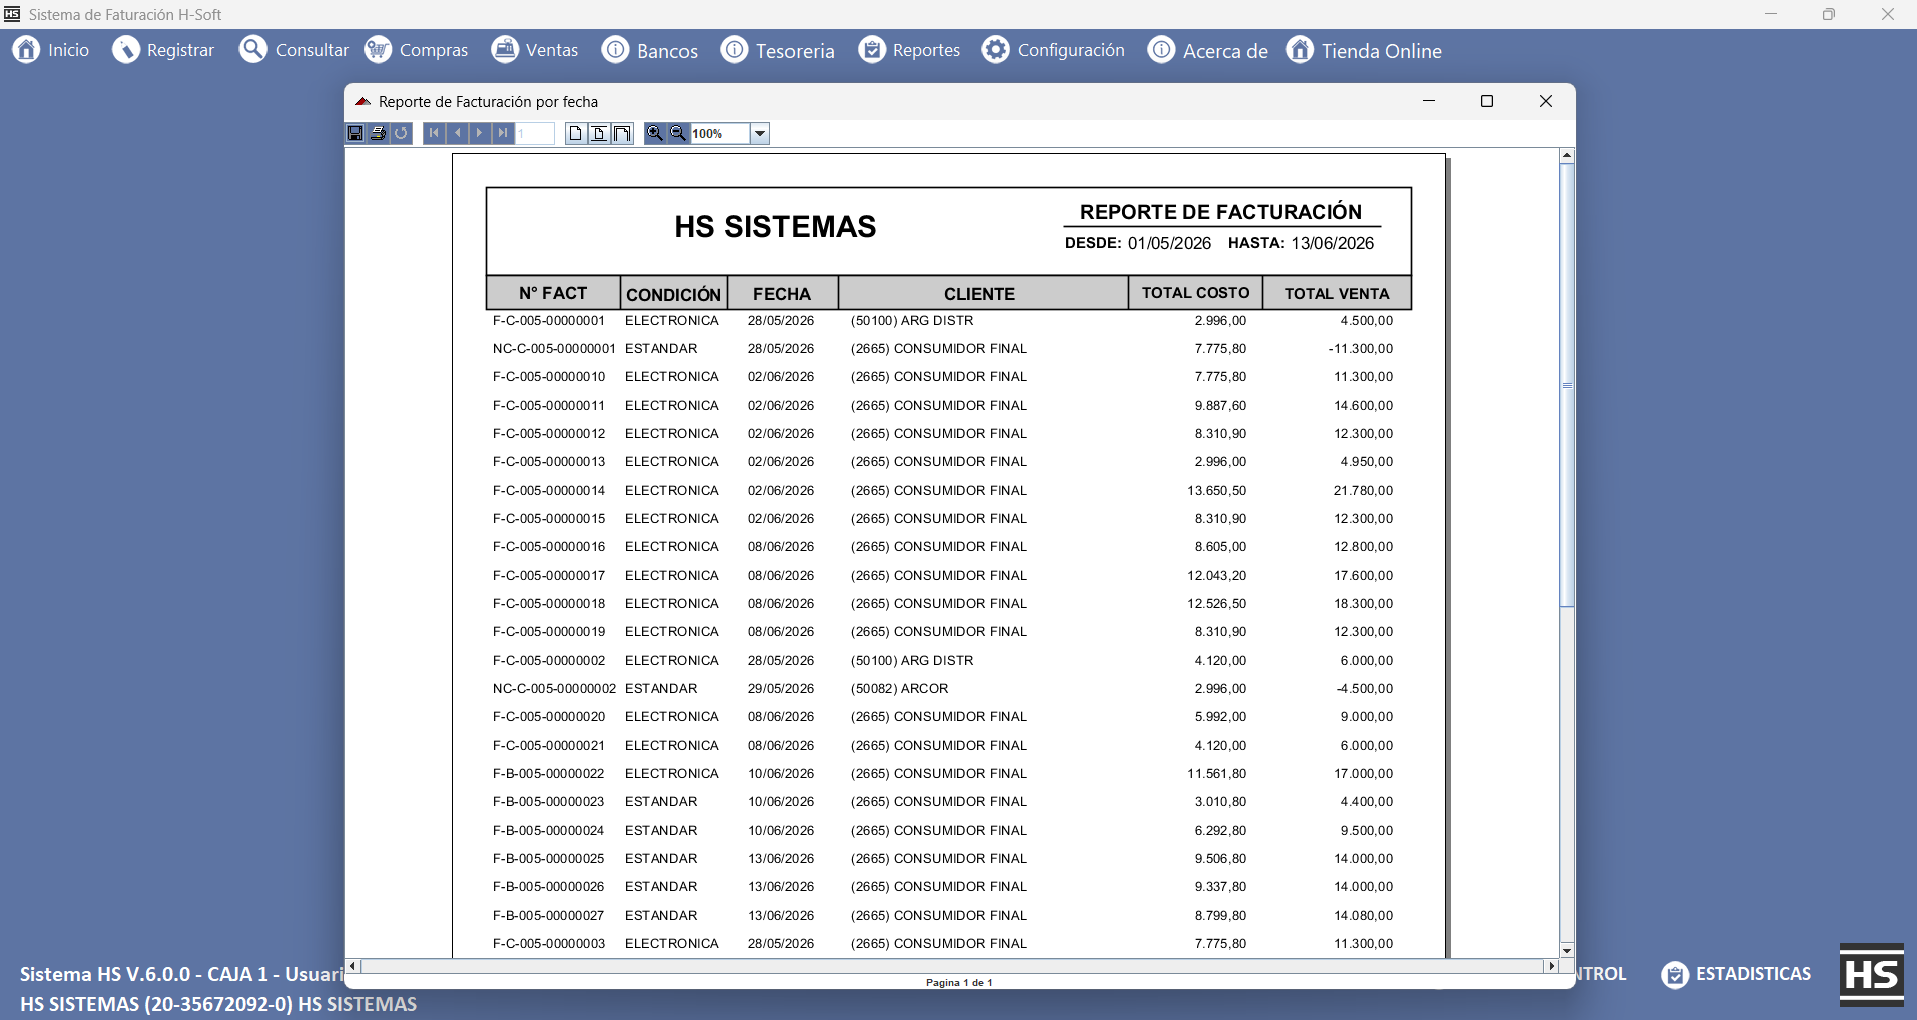Click the -11.300,00 total venta value

point(1361,349)
